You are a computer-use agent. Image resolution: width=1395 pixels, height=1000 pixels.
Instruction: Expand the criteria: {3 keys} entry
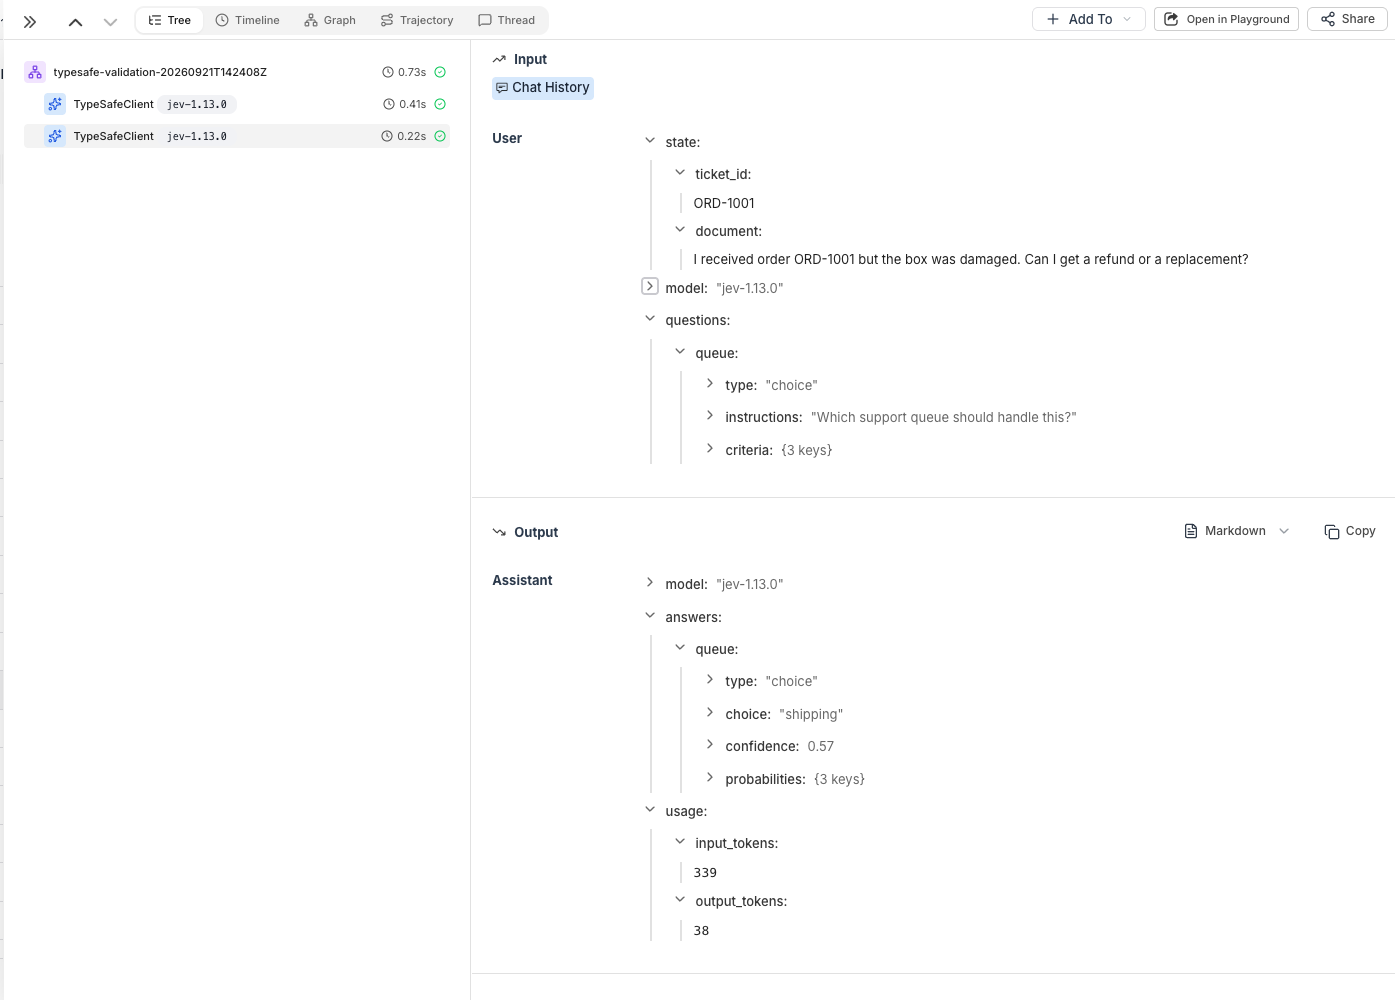click(x=710, y=449)
